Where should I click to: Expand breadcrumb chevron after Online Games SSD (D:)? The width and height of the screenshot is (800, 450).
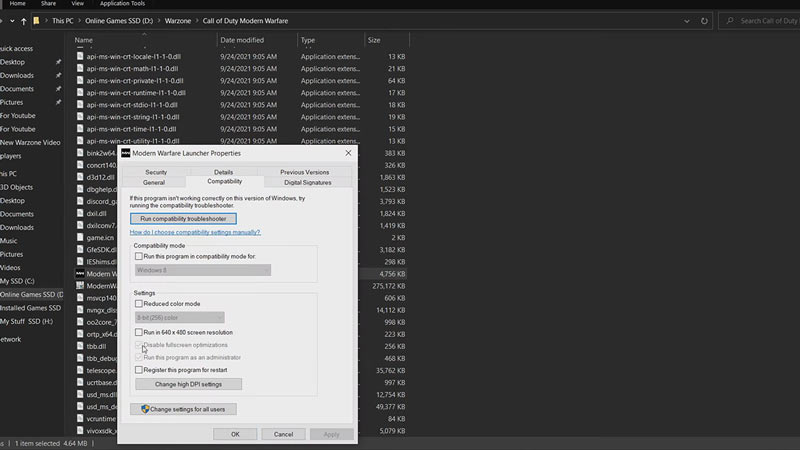pyautogui.click(x=159, y=21)
